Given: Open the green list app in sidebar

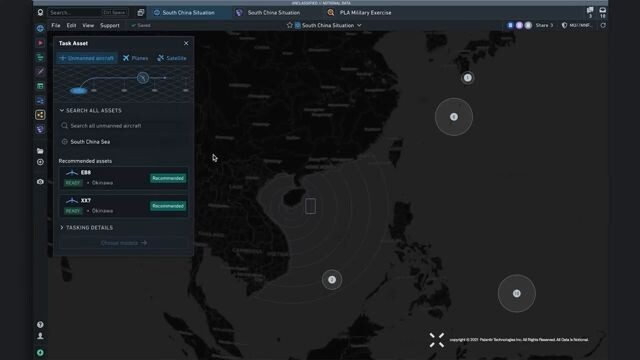Looking at the screenshot, I should [x=40, y=57].
